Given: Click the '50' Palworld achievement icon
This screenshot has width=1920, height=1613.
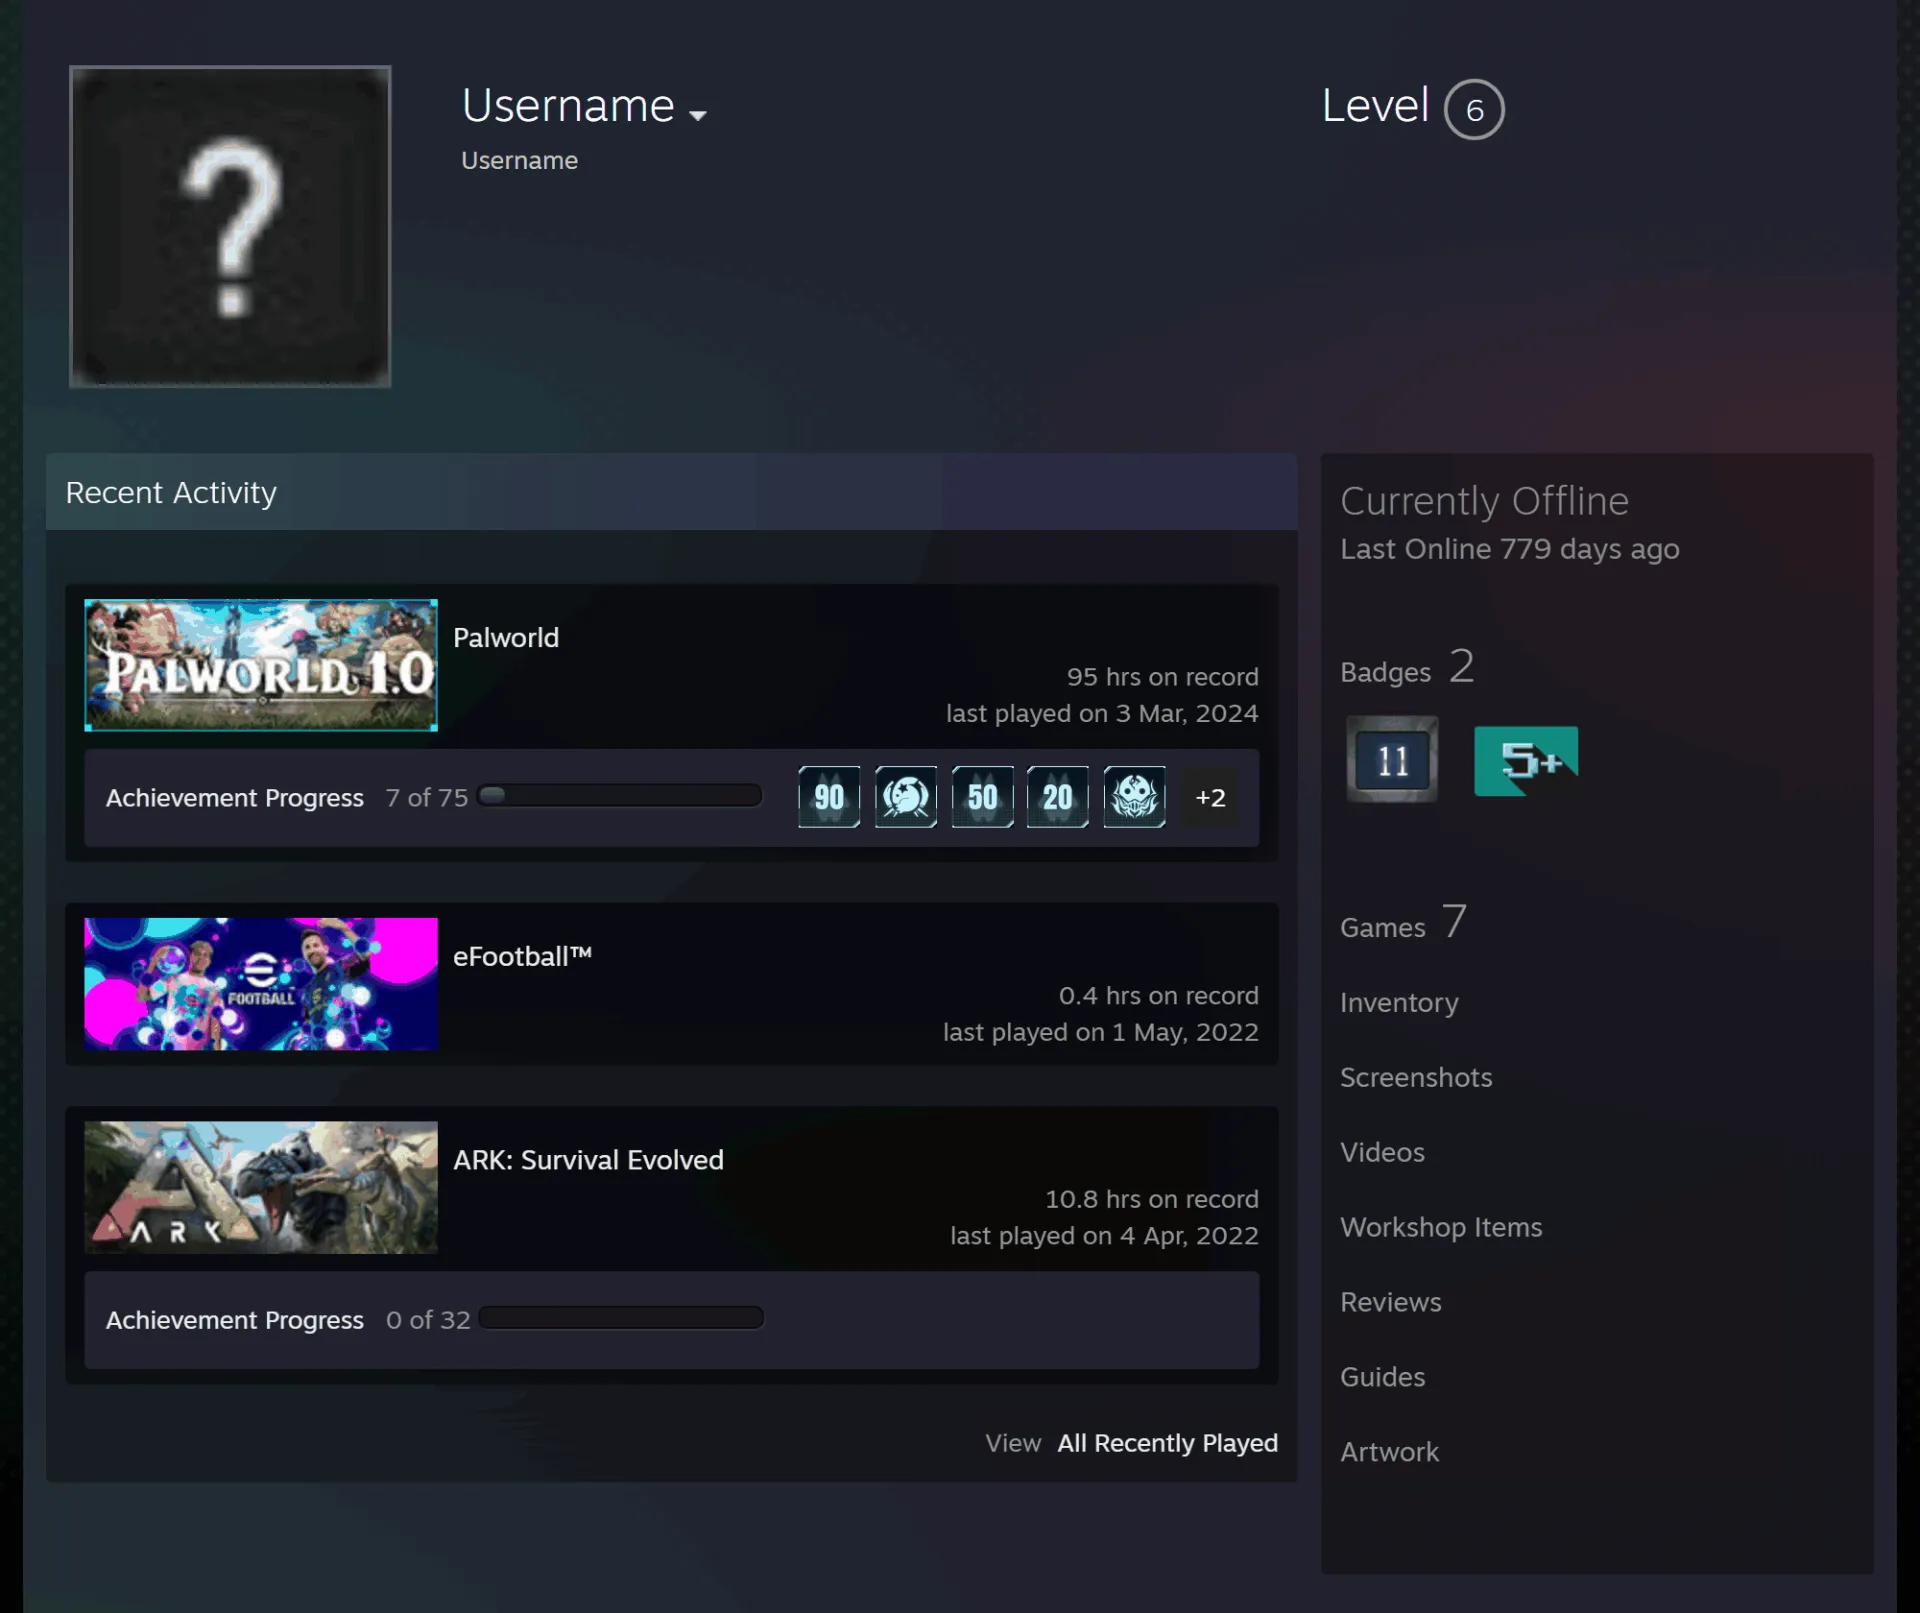Looking at the screenshot, I should (x=982, y=797).
